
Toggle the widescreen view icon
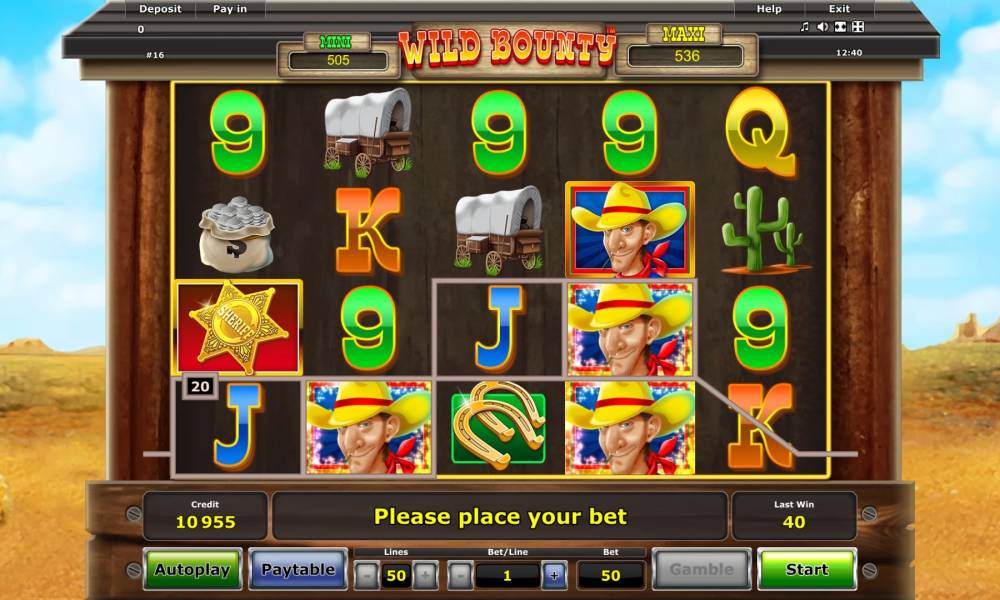click(841, 26)
